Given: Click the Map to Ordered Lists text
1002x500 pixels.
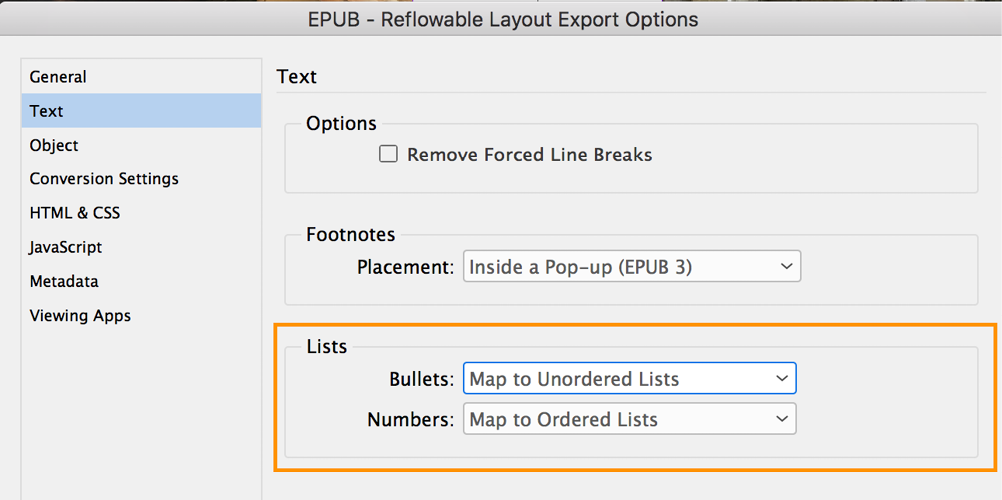Looking at the screenshot, I should pos(564,420).
